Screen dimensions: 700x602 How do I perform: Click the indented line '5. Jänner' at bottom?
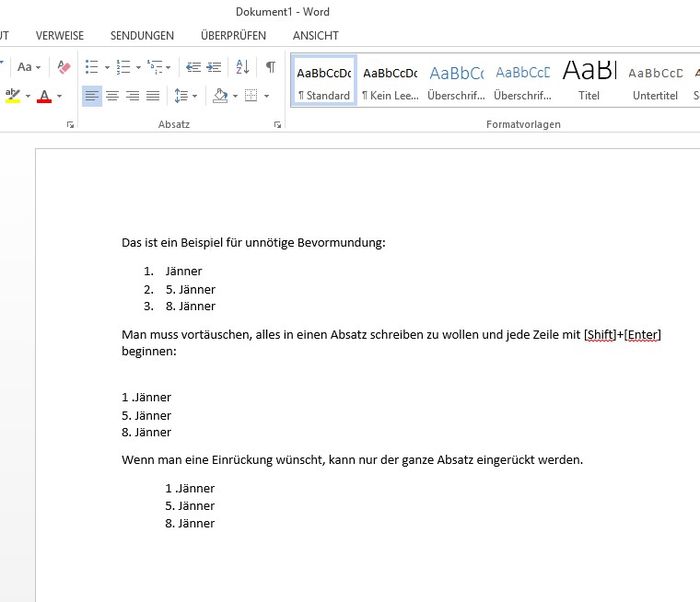[x=190, y=506]
